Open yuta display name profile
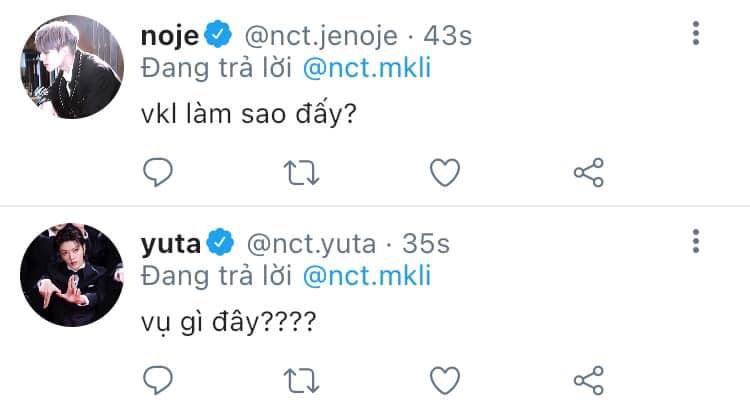This screenshot has height=407, width=750. coord(171,244)
